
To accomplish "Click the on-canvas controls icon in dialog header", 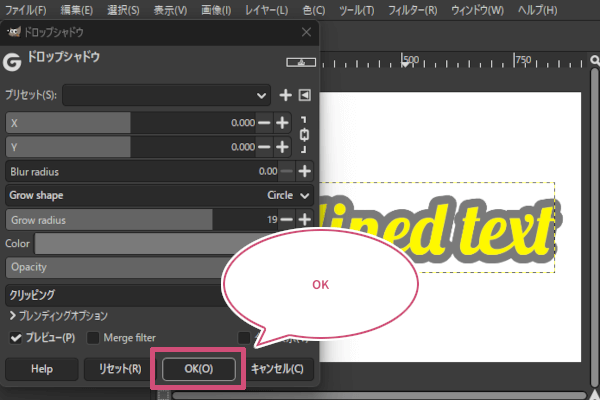I will (296, 62).
